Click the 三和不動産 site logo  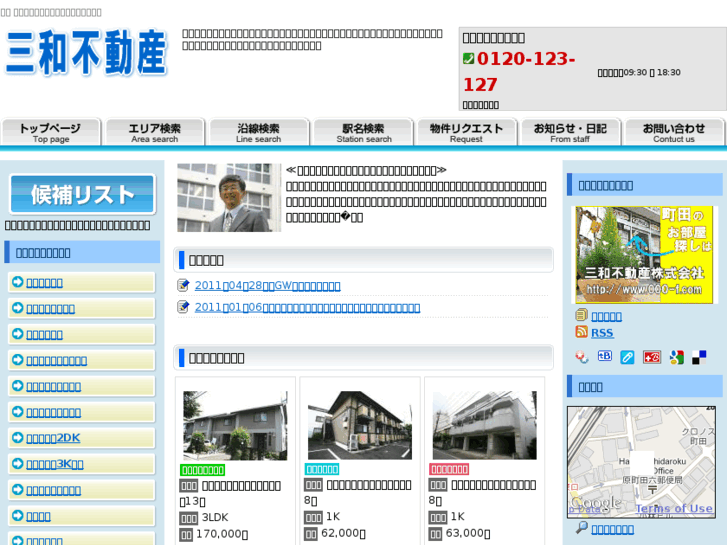86,52
